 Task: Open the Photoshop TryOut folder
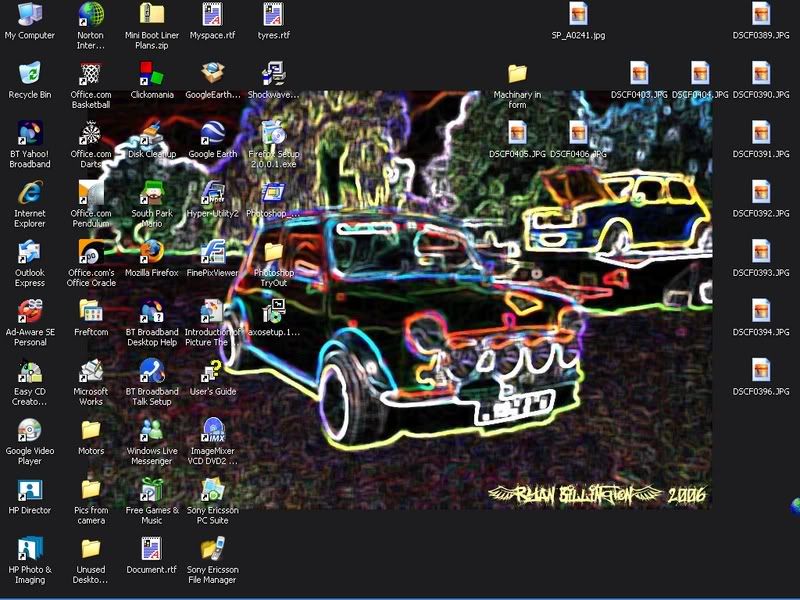coord(273,252)
